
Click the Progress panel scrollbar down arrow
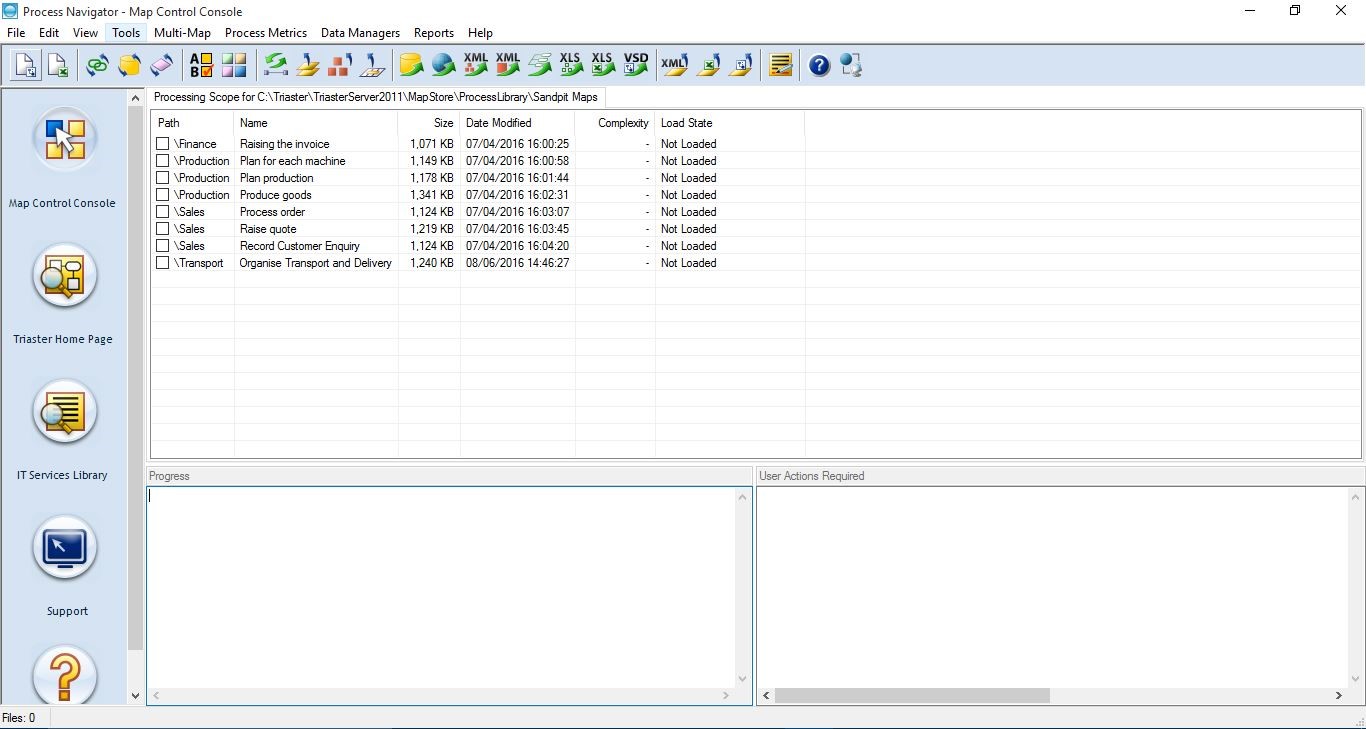tap(742, 678)
